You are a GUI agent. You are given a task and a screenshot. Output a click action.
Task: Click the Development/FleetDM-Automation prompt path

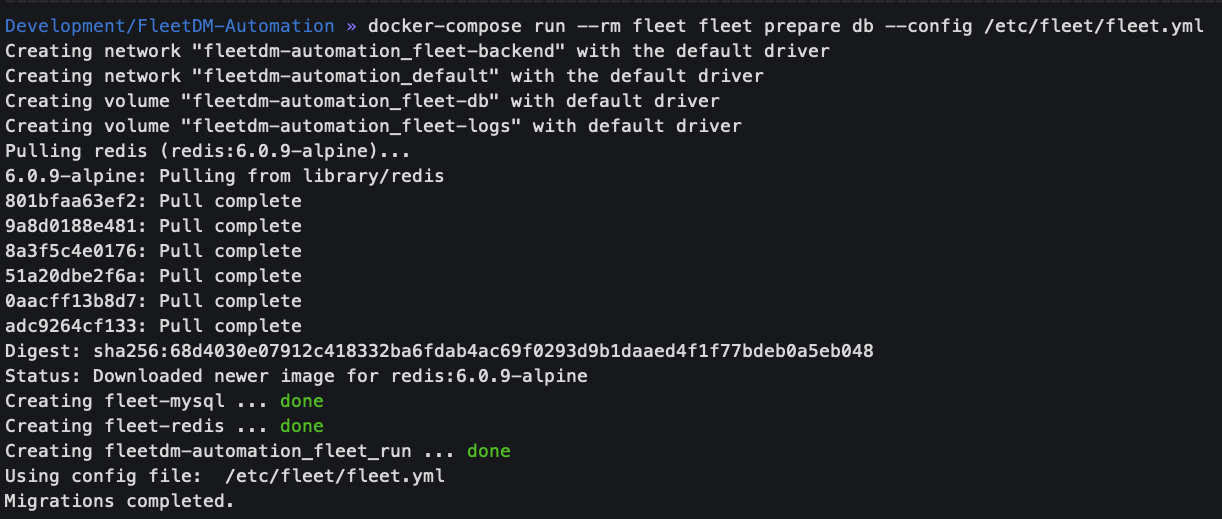170,26
